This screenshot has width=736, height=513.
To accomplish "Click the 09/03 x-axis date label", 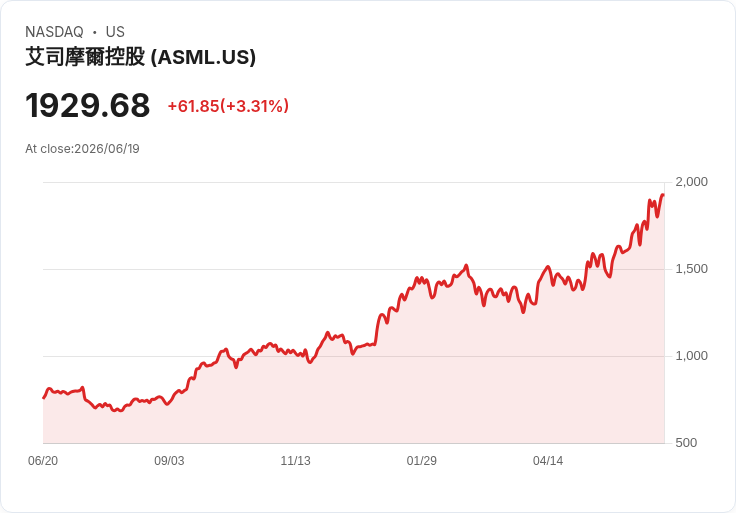I will 169,460.
